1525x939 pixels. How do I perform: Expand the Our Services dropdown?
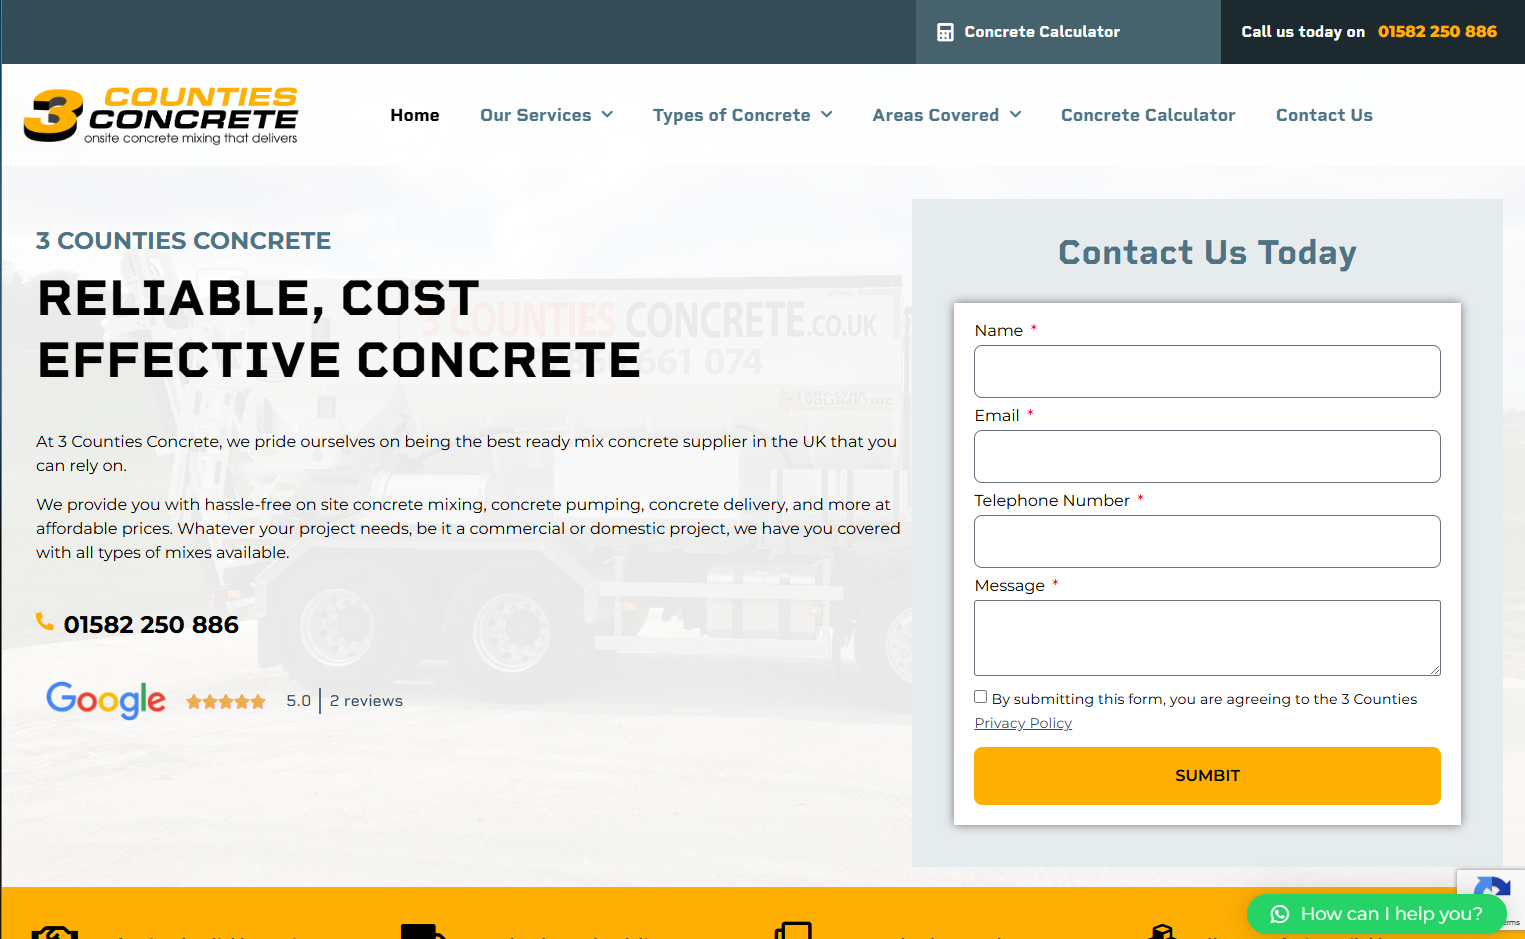pos(546,115)
